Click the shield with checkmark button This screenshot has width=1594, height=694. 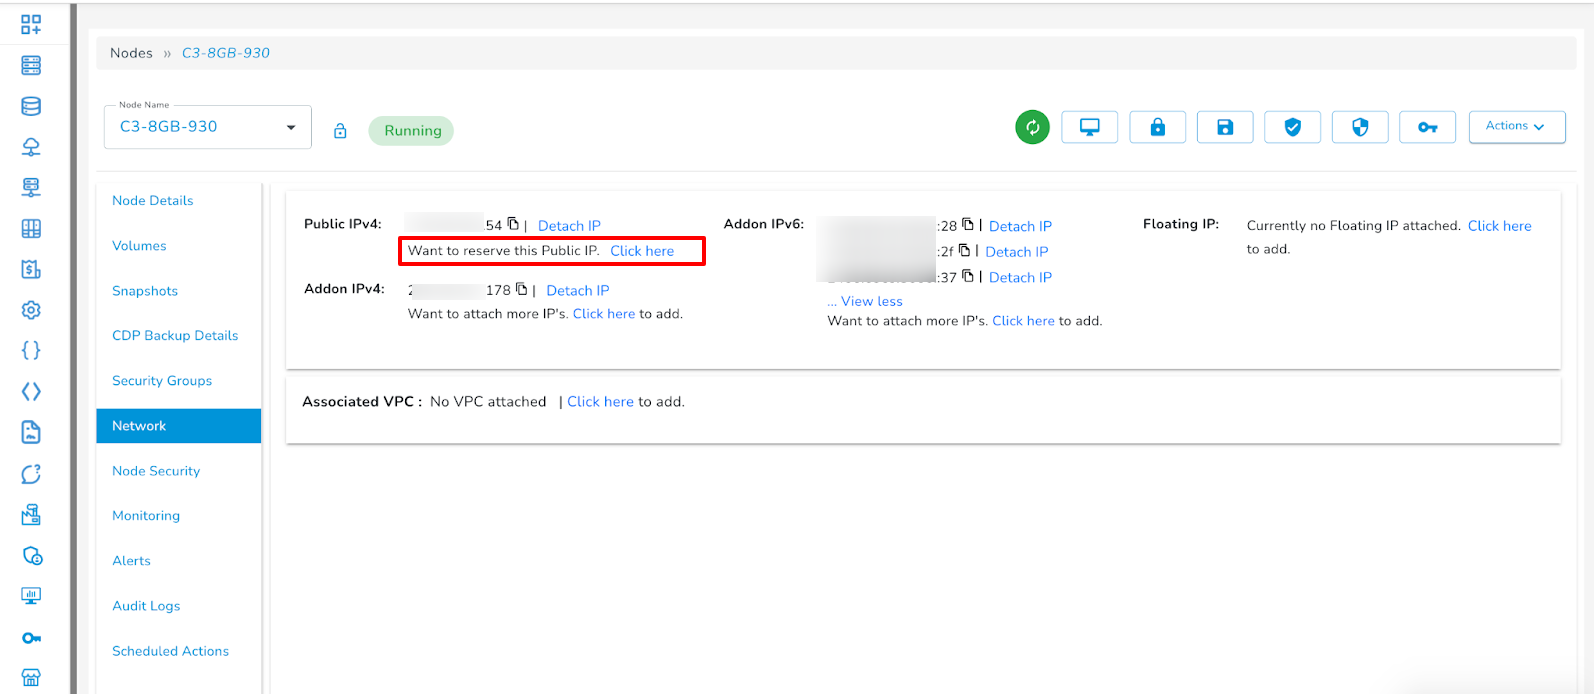(x=1292, y=127)
